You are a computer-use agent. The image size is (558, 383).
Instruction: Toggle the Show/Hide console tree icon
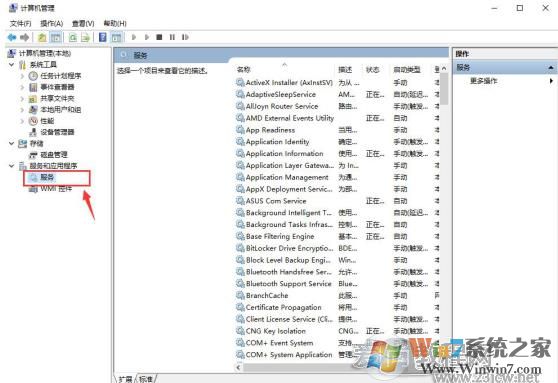[56, 37]
